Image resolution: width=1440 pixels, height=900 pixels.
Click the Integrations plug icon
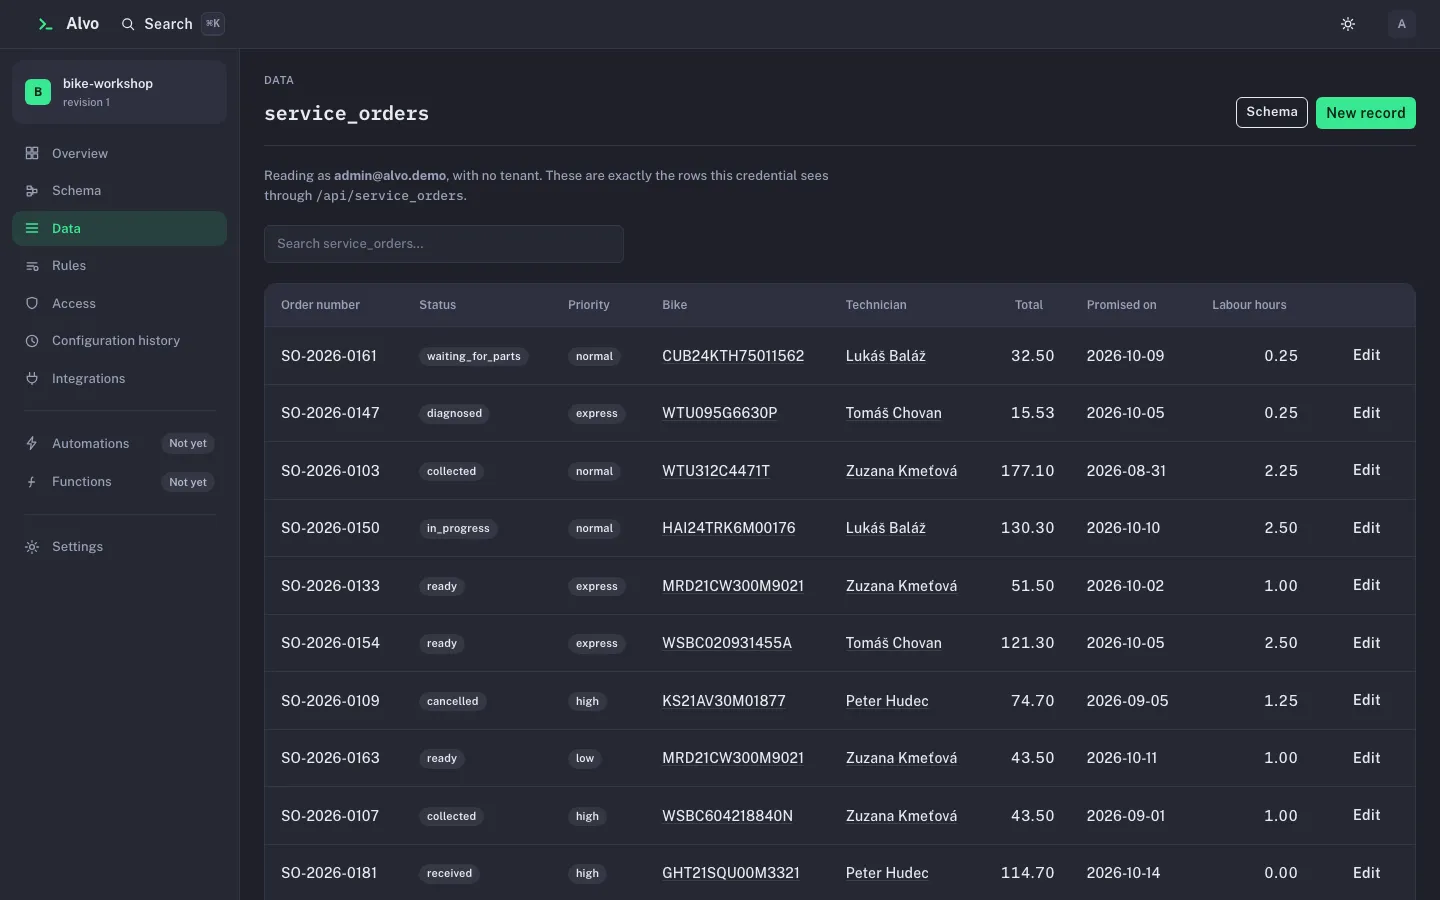pyautogui.click(x=32, y=378)
